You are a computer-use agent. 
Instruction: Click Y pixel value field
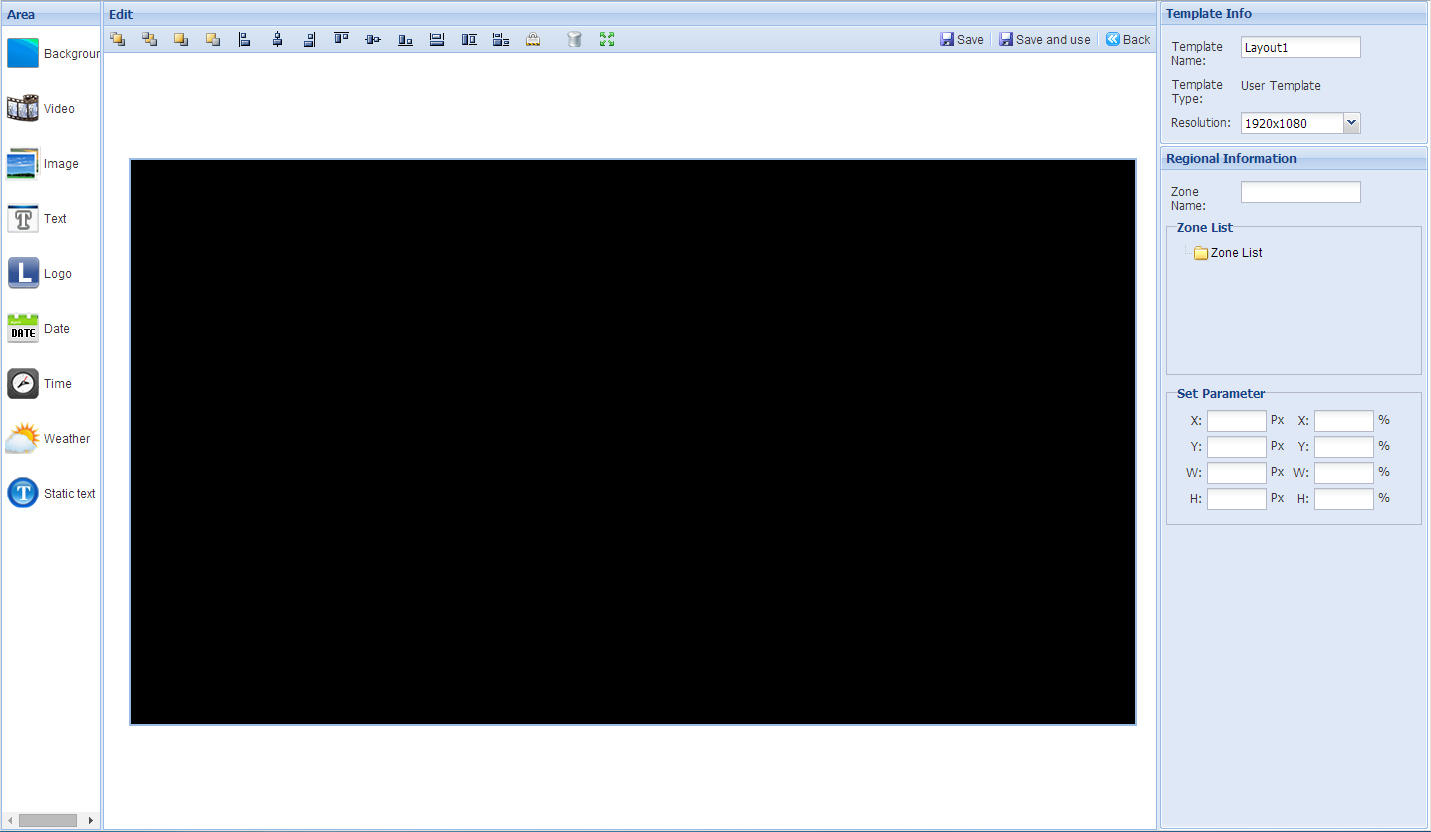click(x=1237, y=447)
